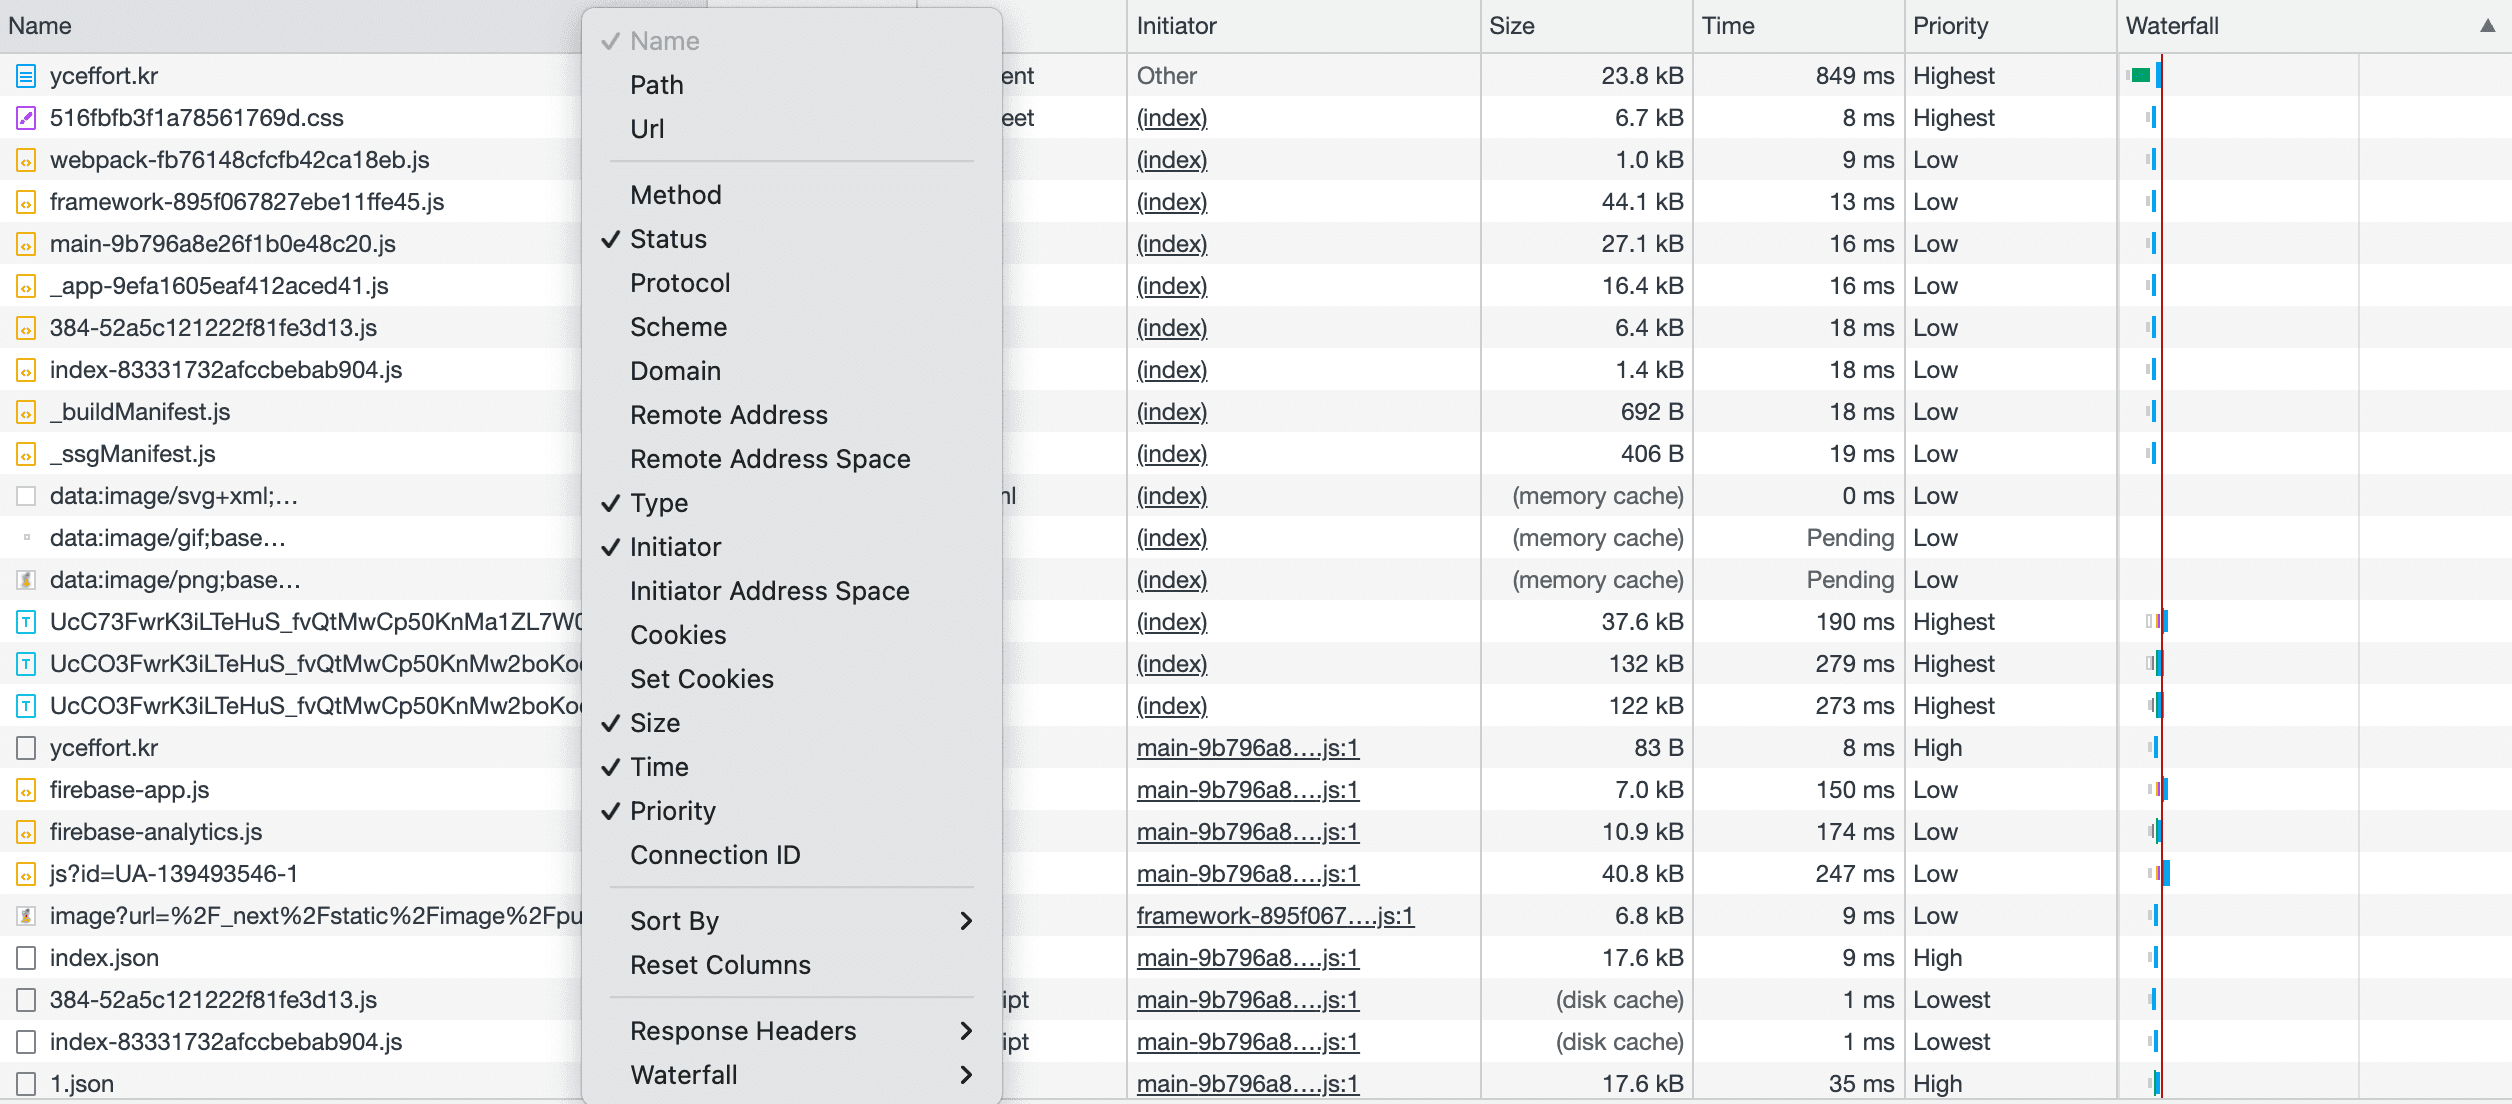Click the sort arrow in the Waterfall header
2512x1104 pixels.
(2487, 26)
